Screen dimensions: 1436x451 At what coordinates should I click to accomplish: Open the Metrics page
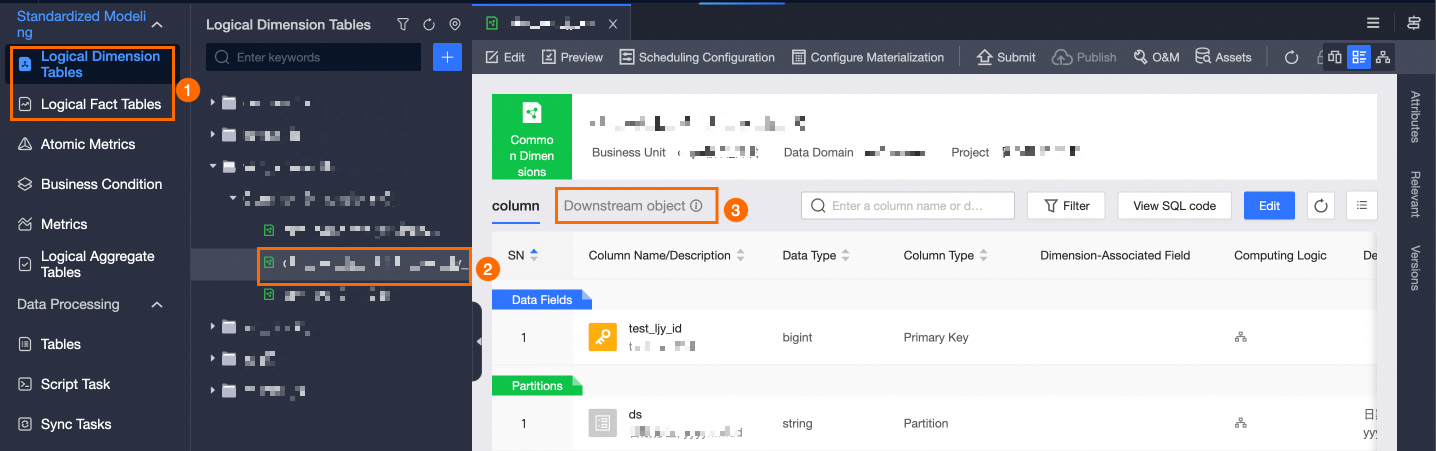64,224
